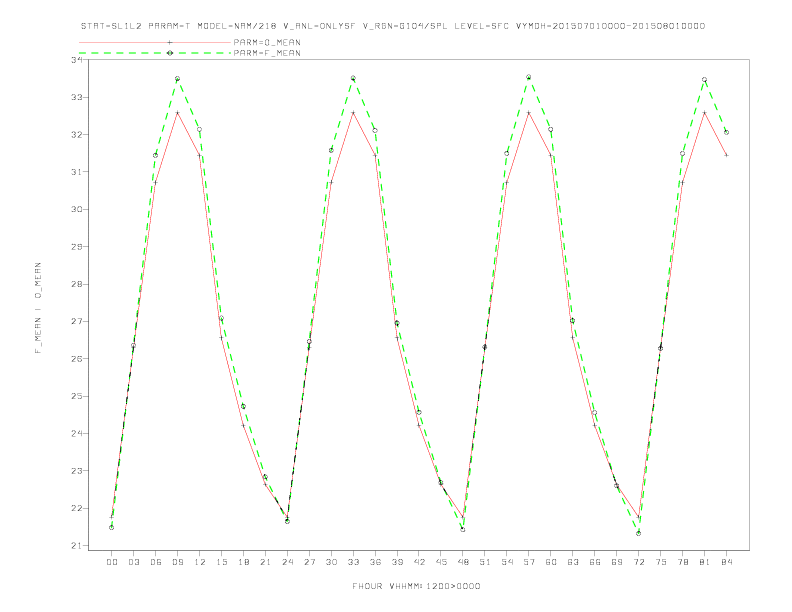Click x-axis tick label 45

(x=441, y=562)
